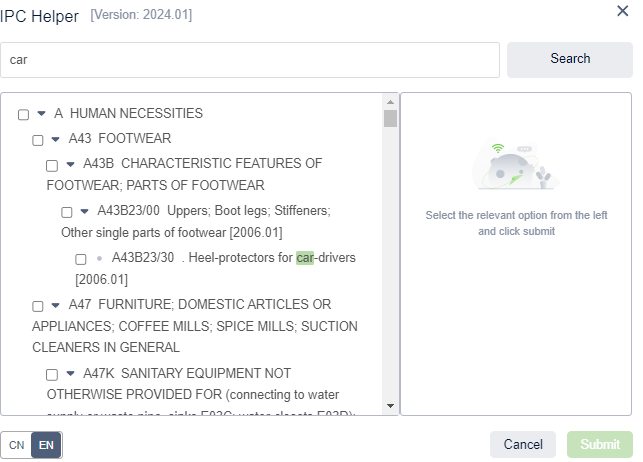
Task: Click the empty-state illustration icon
Action: coord(516,166)
